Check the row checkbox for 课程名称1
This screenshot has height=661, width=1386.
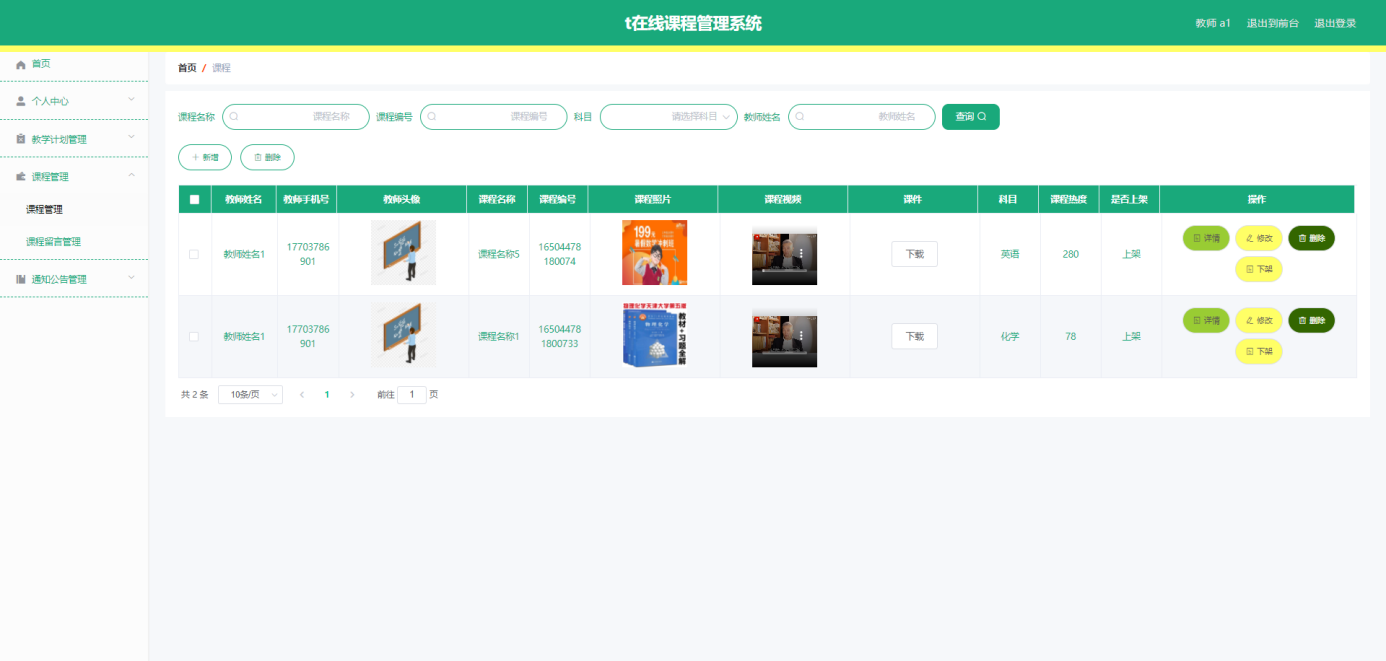194,336
